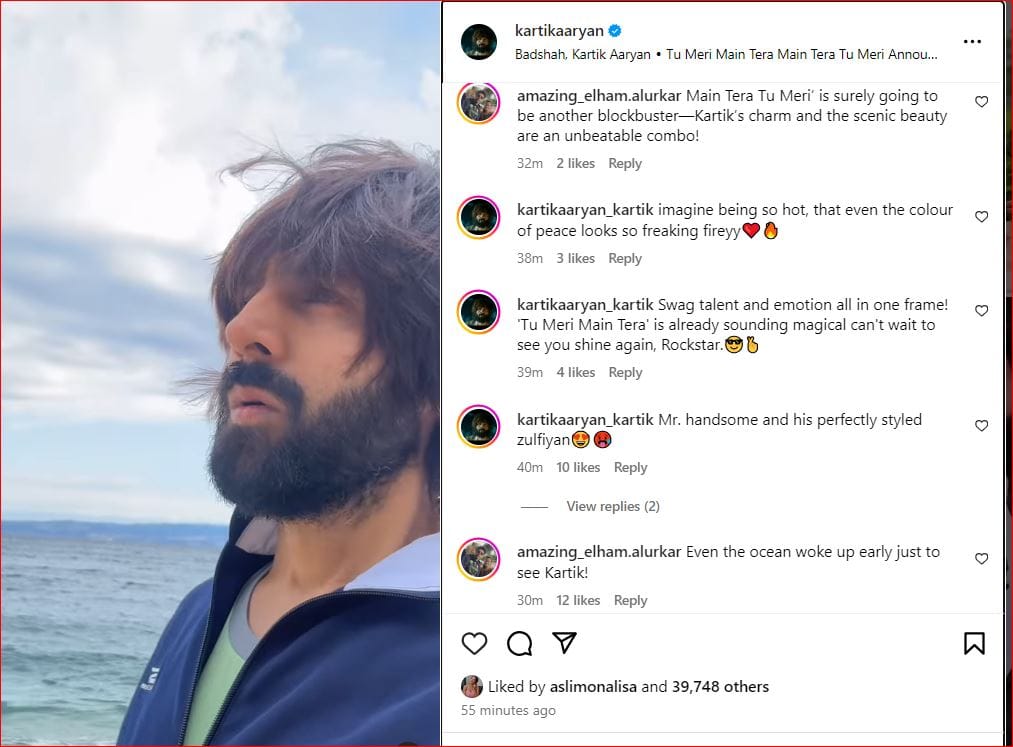This screenshot has height=747, width=1013.
Task: Show who liked the 12 likes comment
Action: coord(578,600)
